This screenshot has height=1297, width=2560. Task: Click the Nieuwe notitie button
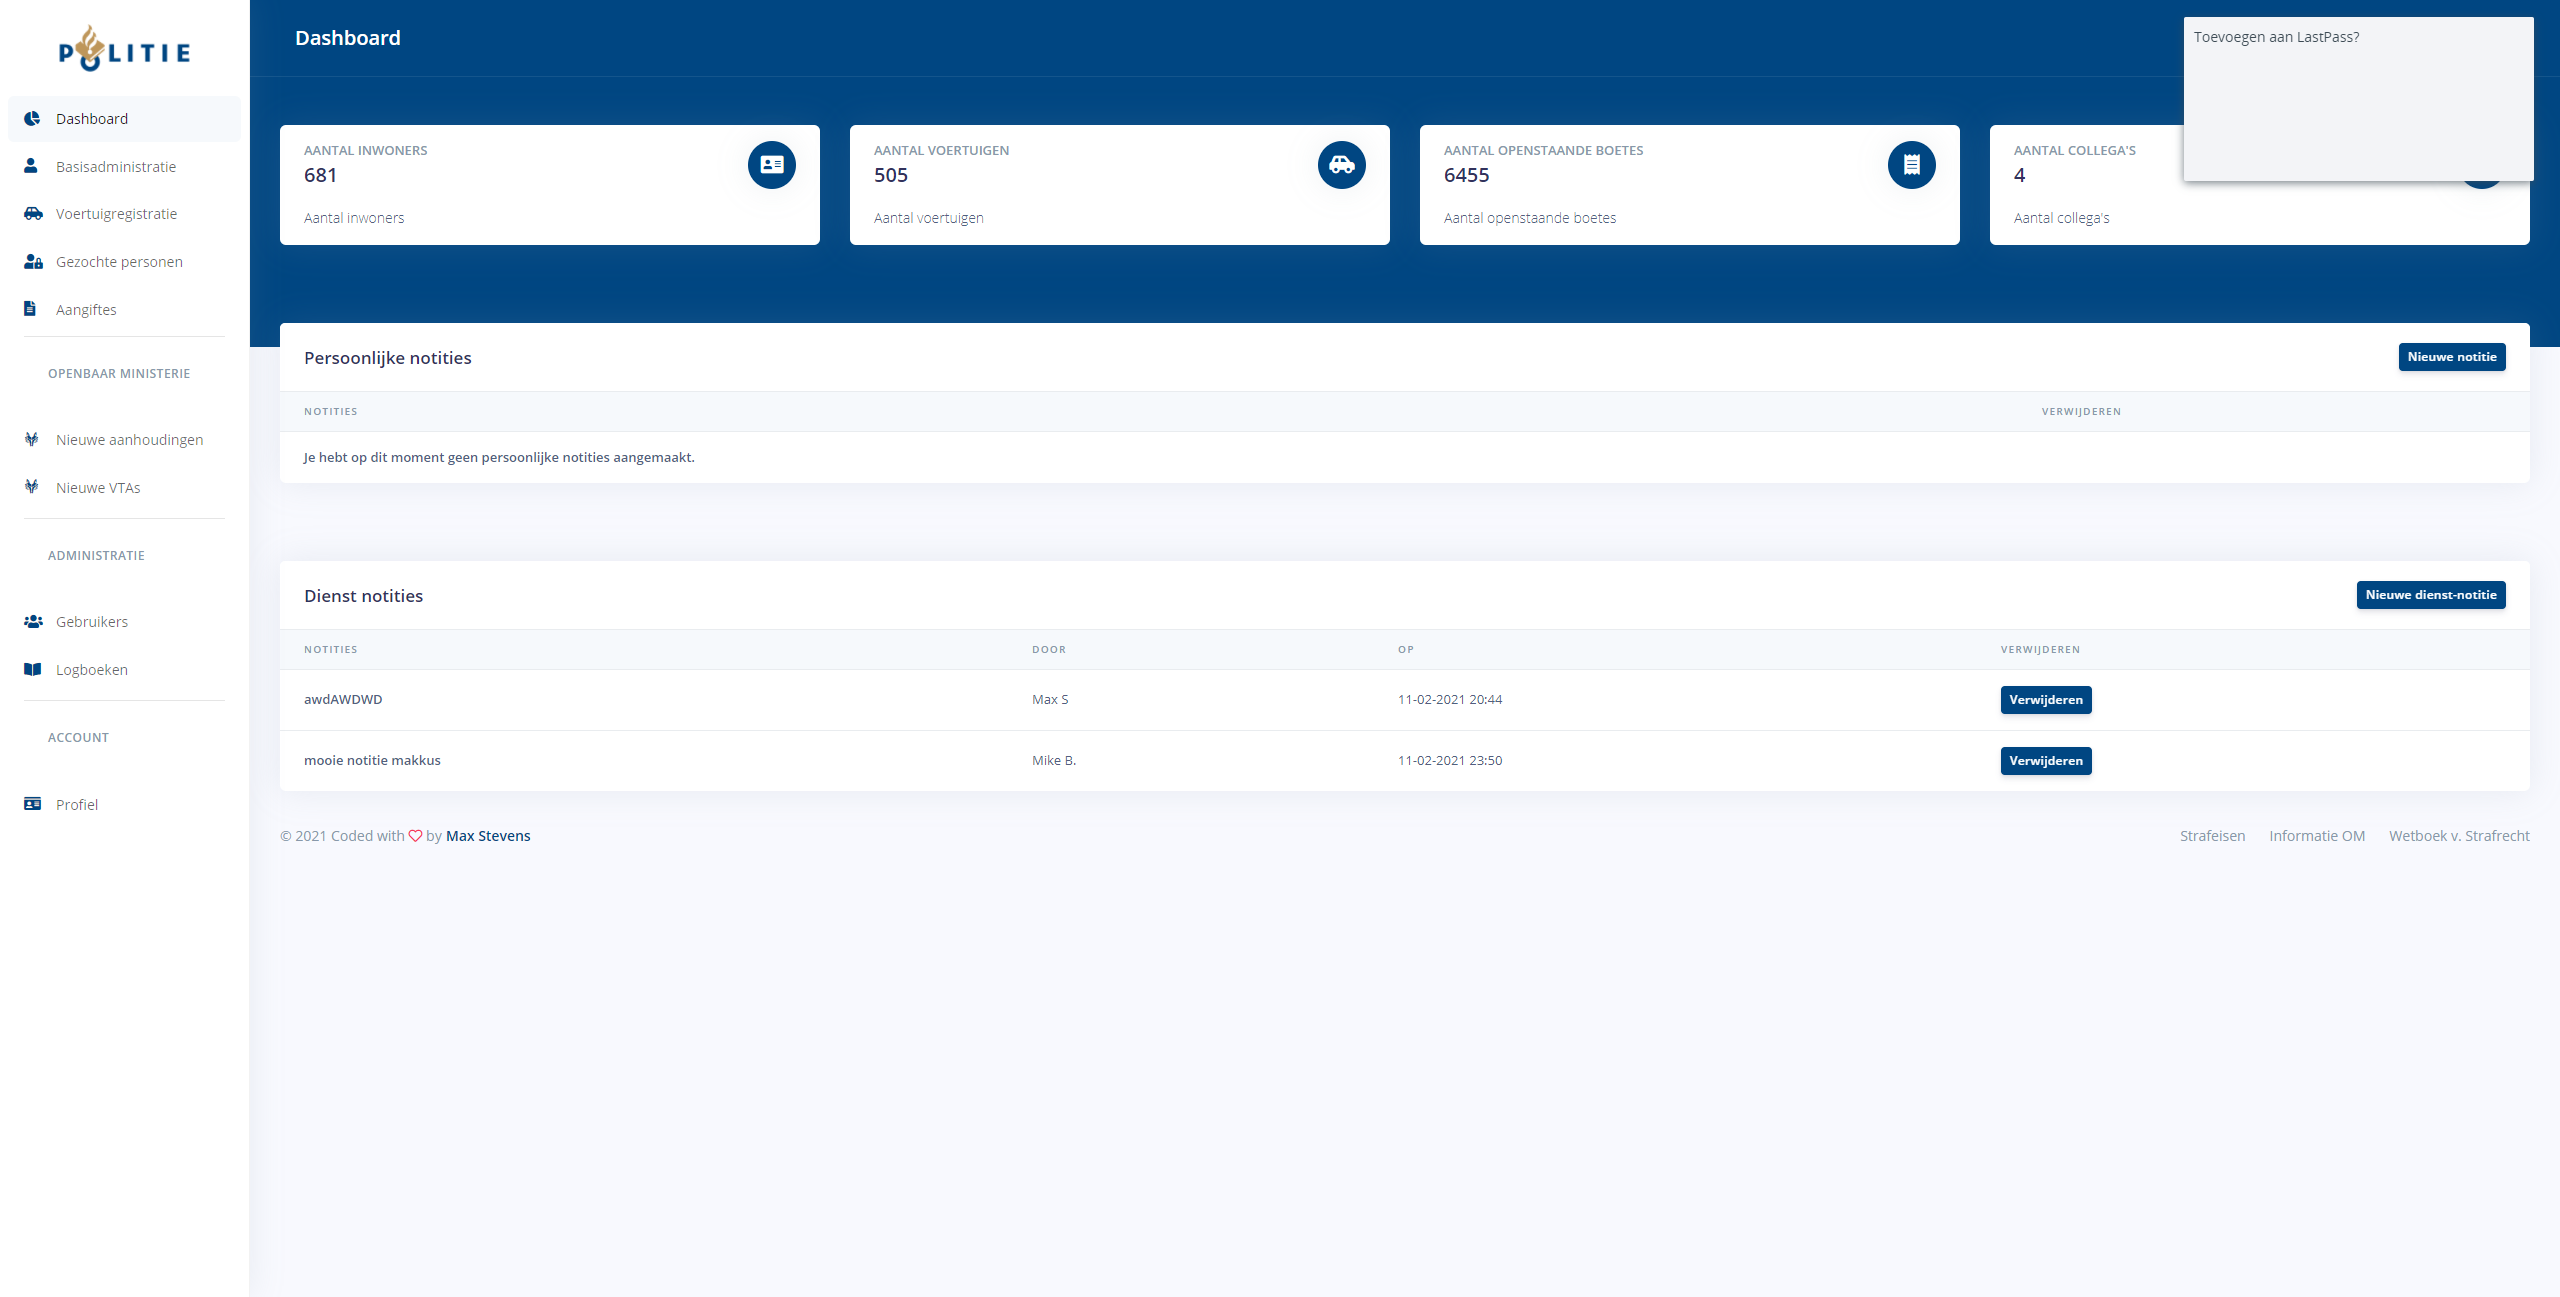2451,357
